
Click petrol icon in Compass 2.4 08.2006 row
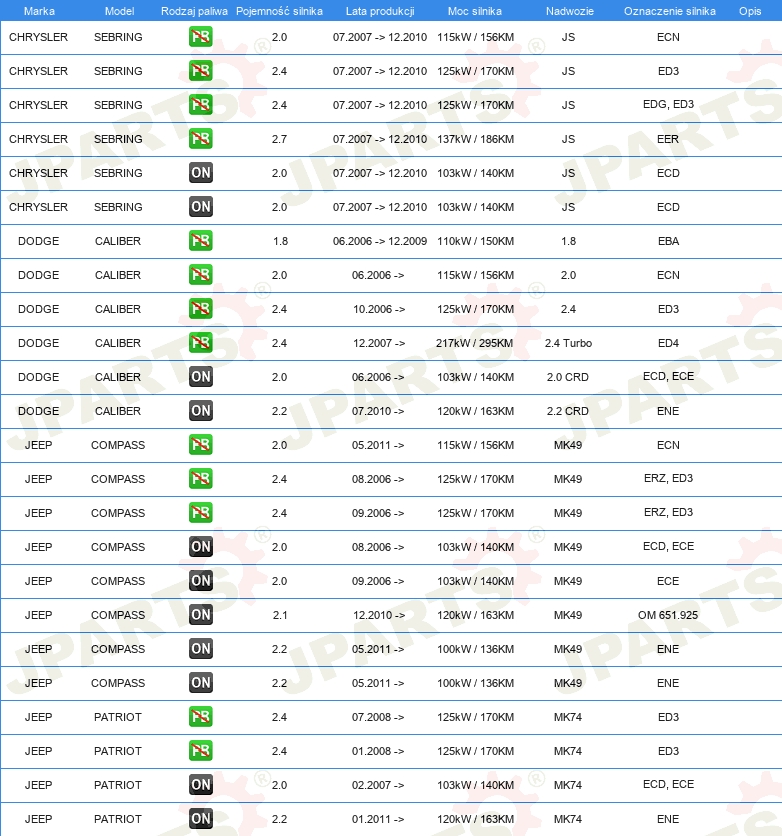200,478
